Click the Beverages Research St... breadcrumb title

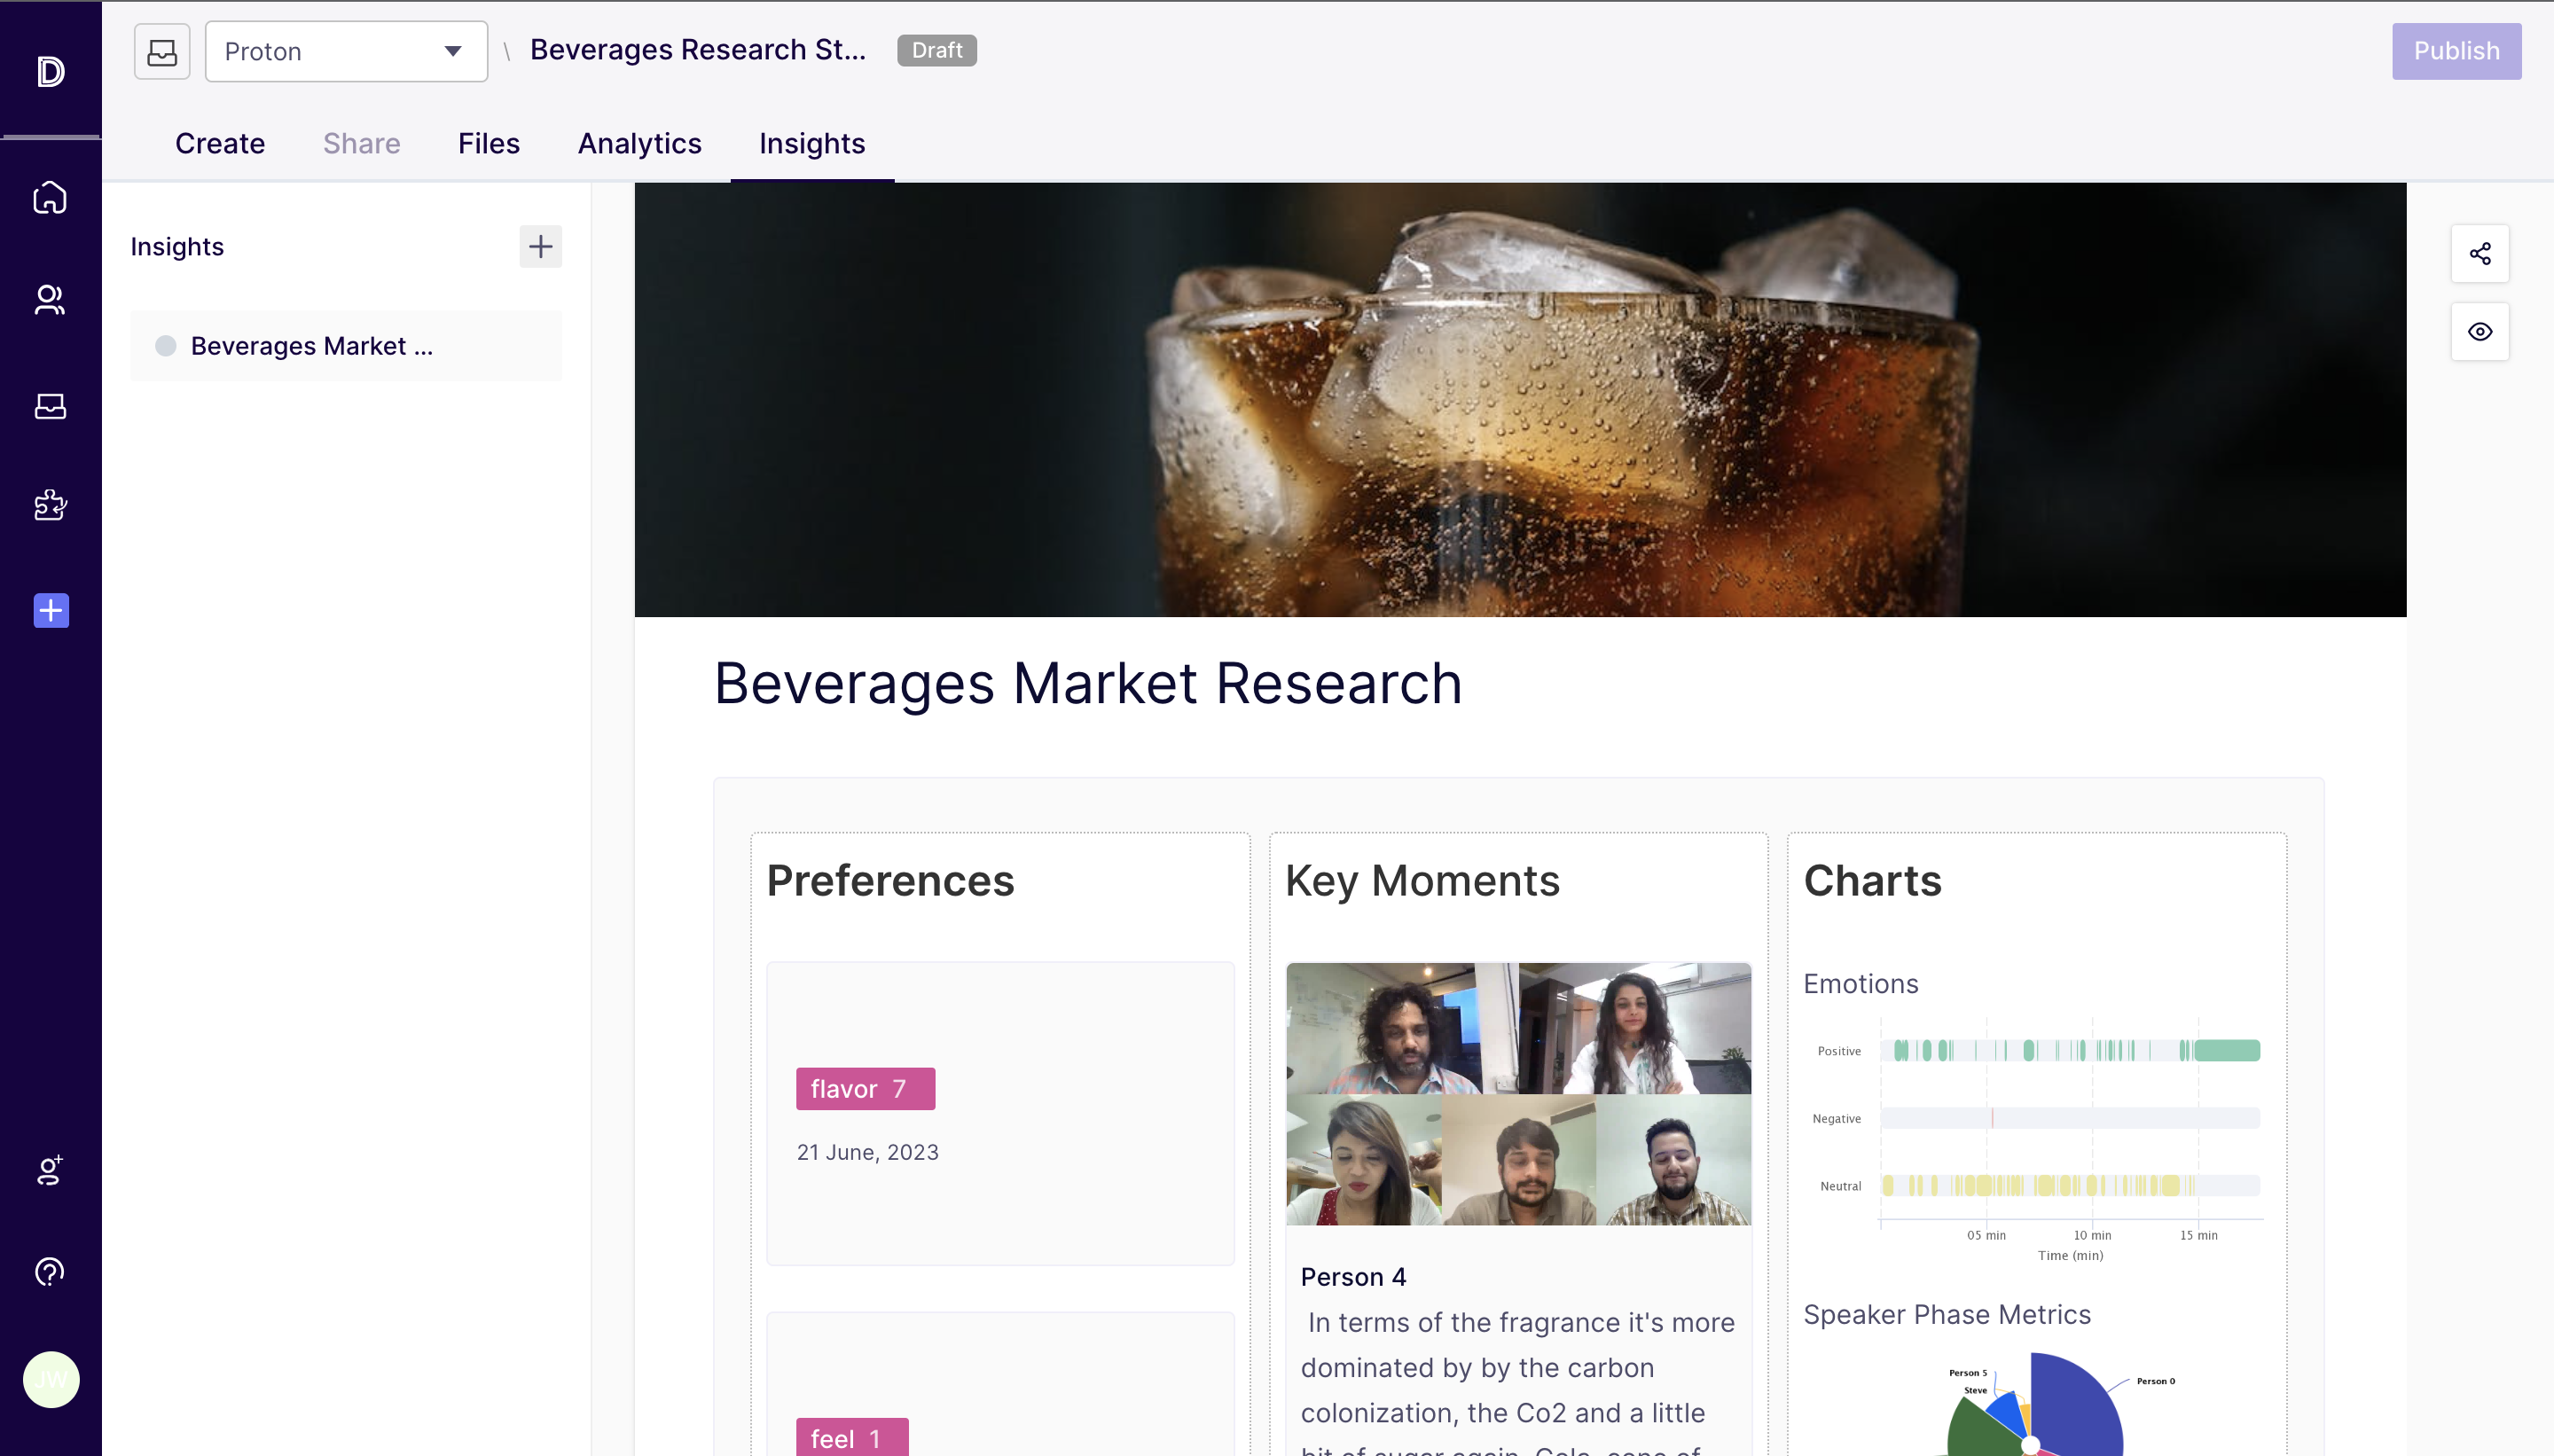pyautogui.click(x=698, y=50)
